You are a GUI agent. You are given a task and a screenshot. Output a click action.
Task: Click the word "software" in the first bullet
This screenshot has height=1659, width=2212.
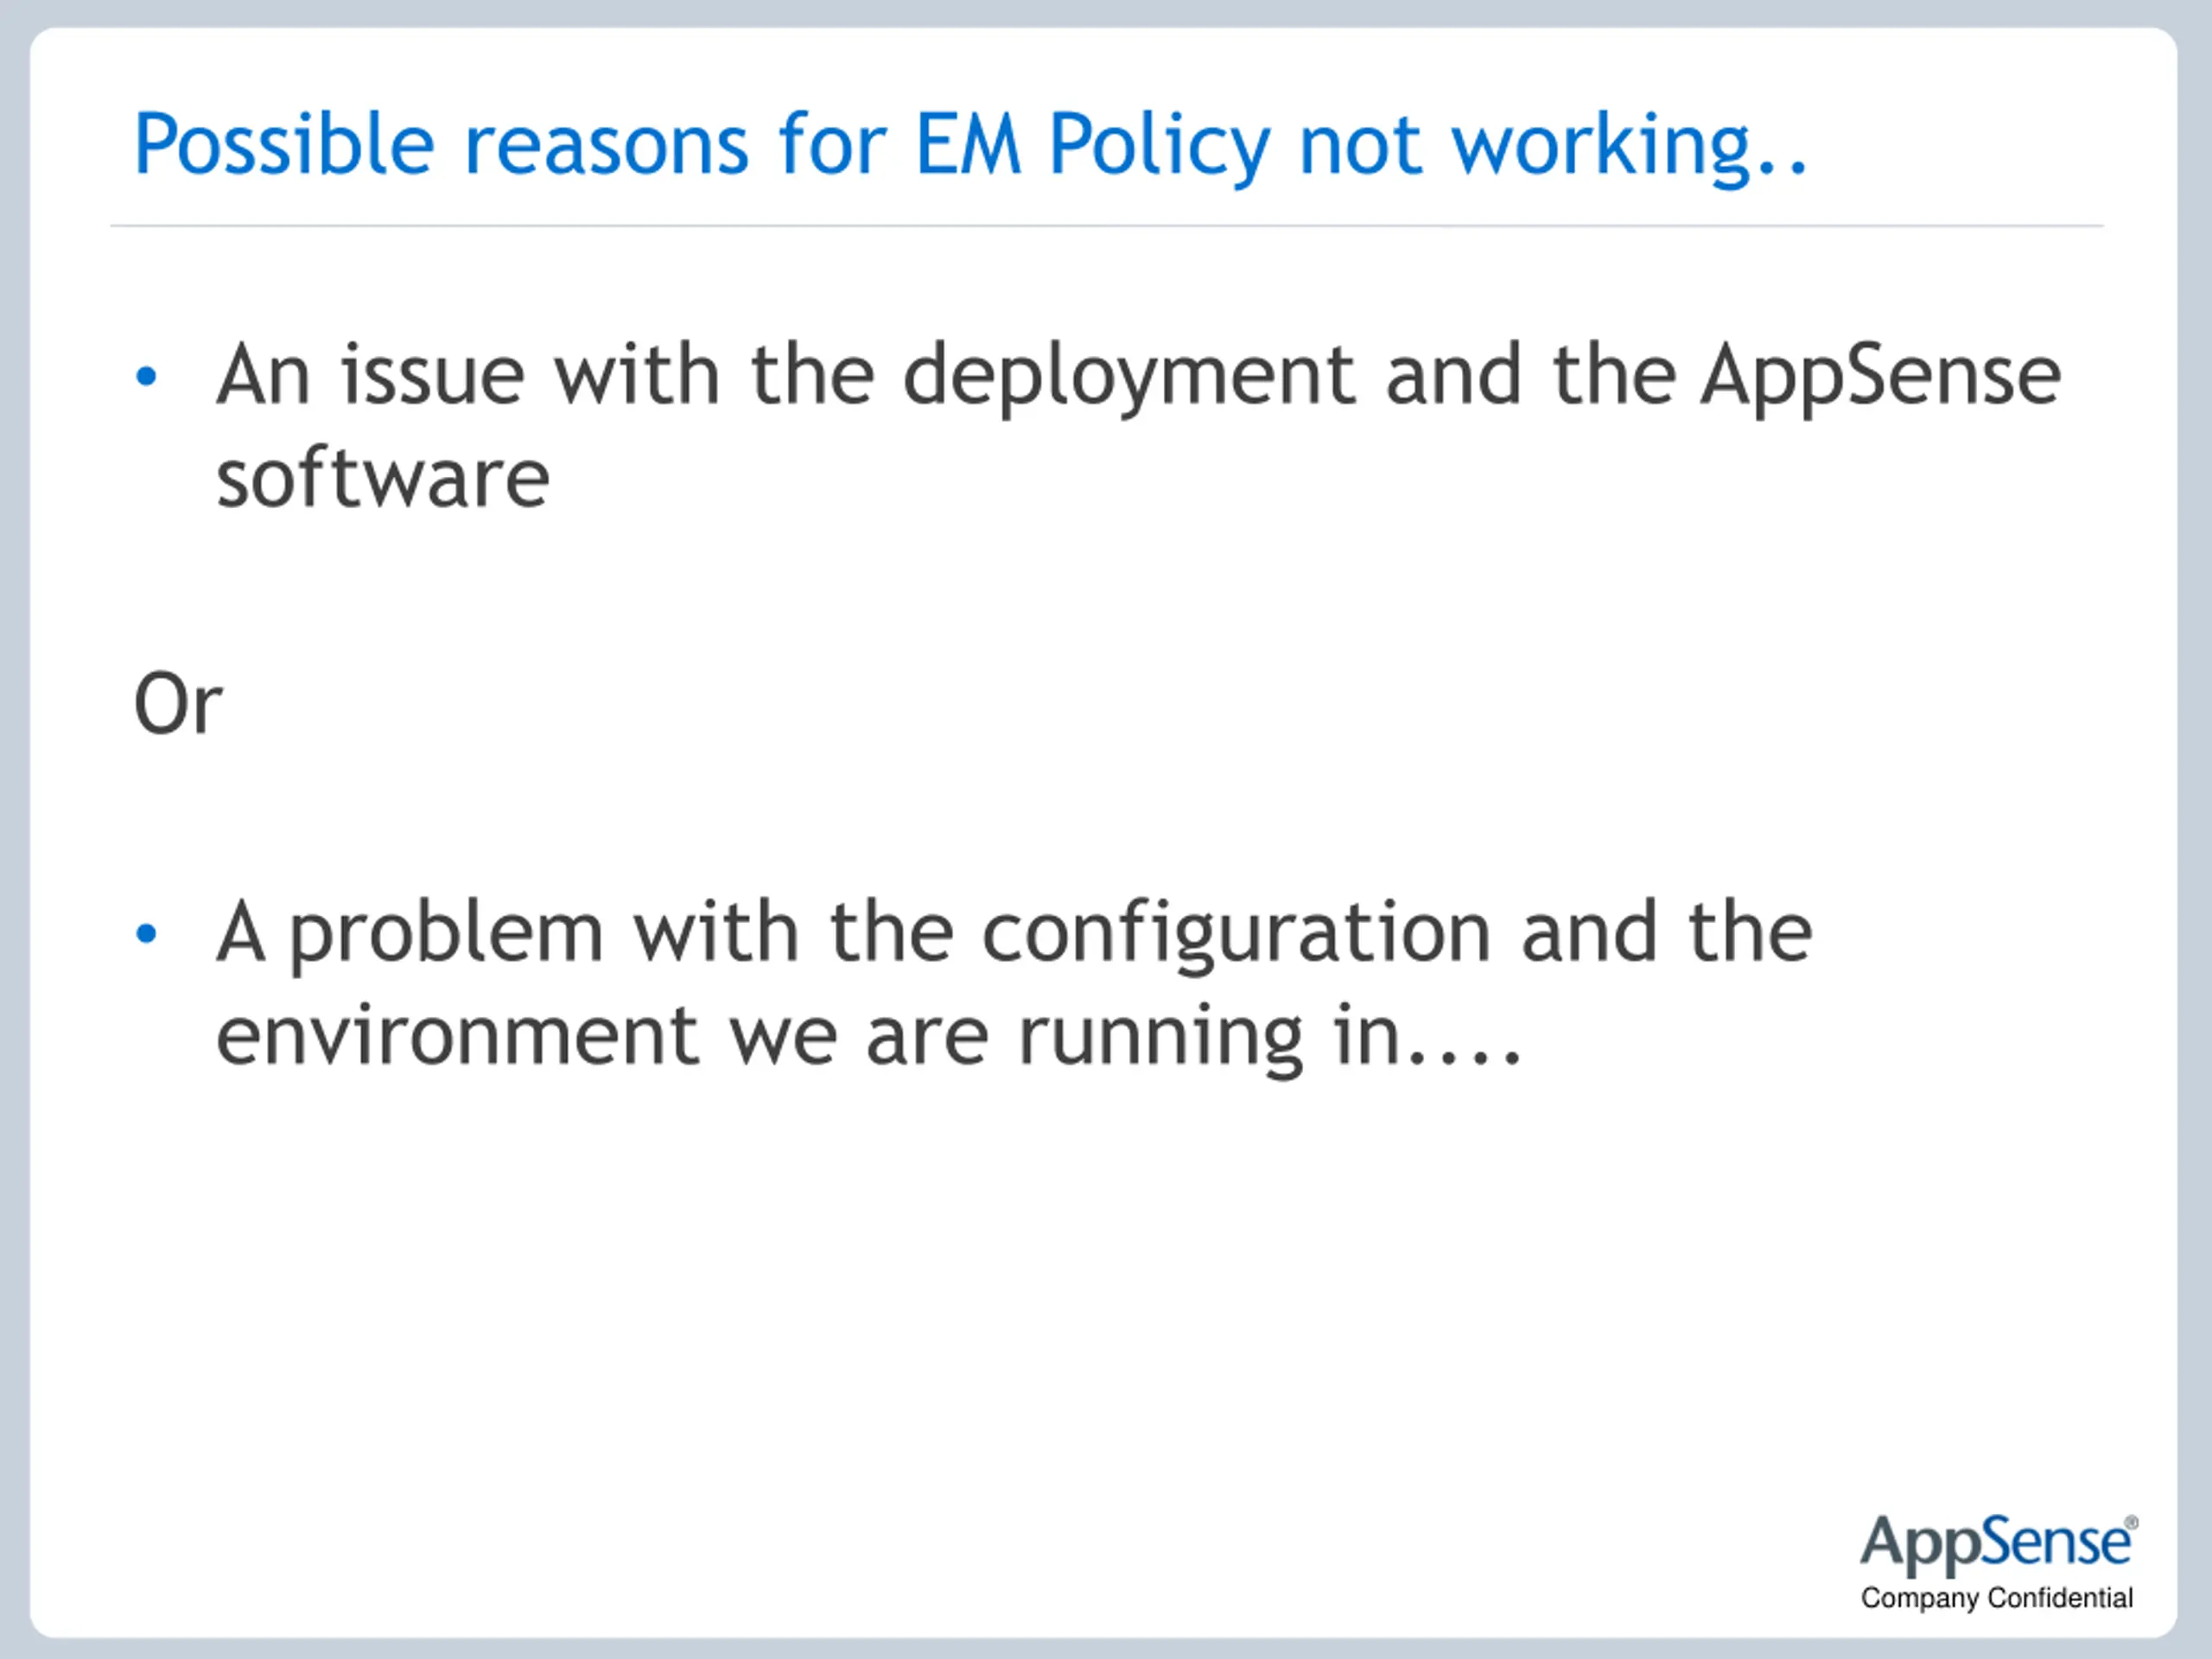383,479
